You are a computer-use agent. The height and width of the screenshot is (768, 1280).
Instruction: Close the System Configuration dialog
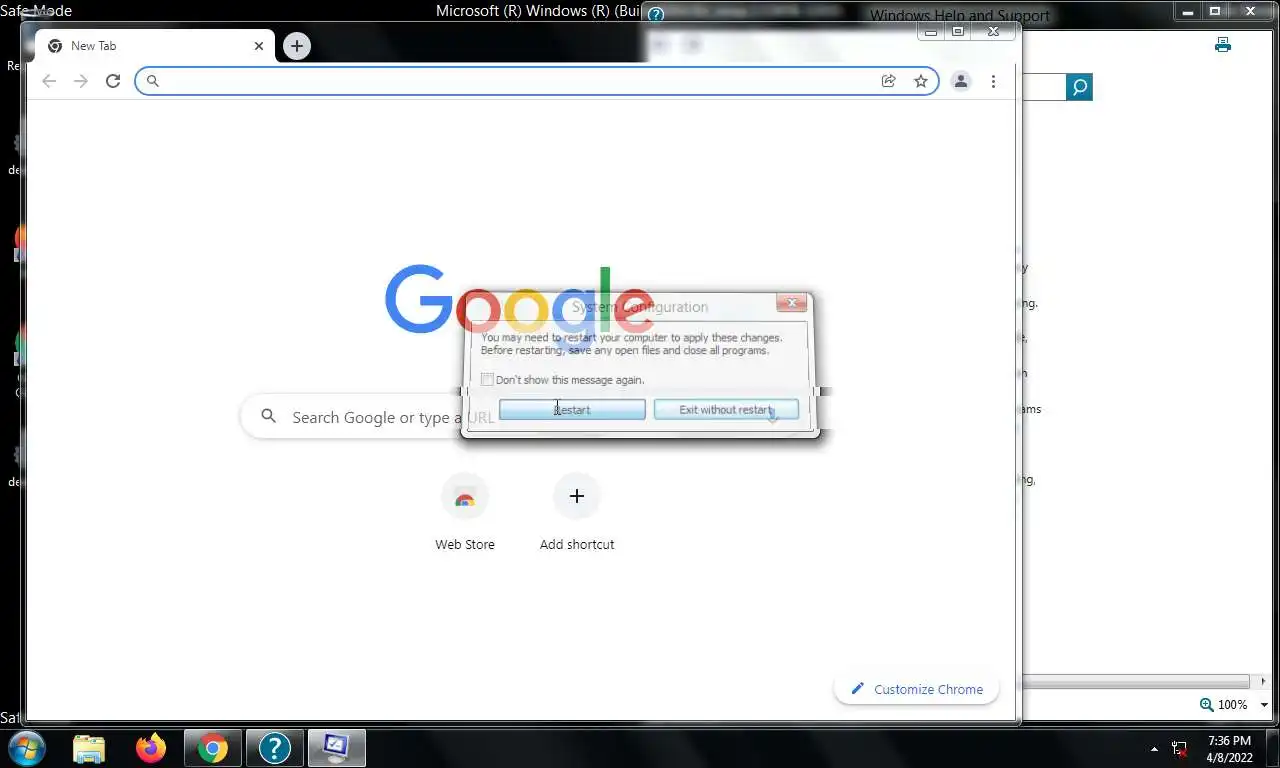pyautogui.click(x=791, y=303)
